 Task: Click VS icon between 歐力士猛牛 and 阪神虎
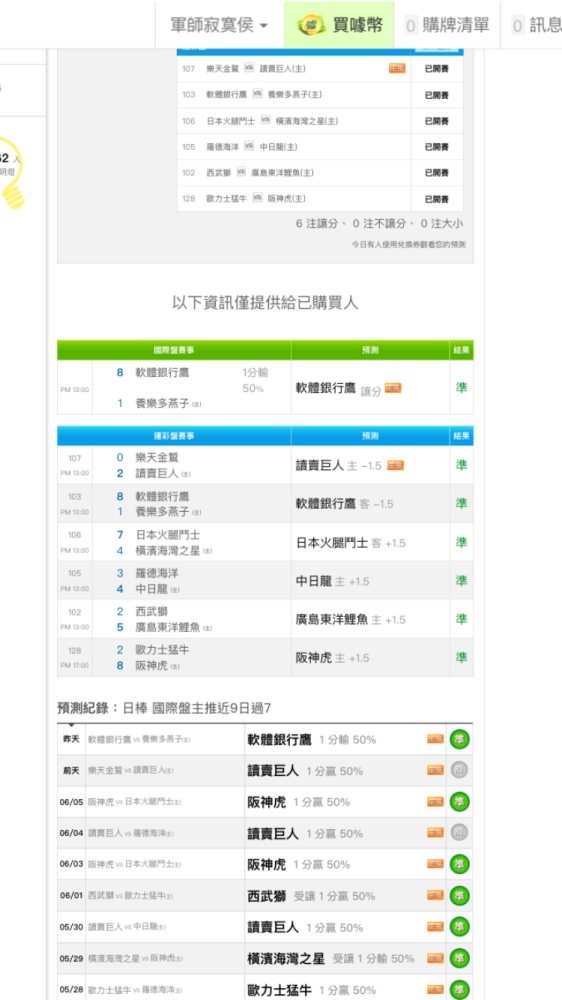257,198
